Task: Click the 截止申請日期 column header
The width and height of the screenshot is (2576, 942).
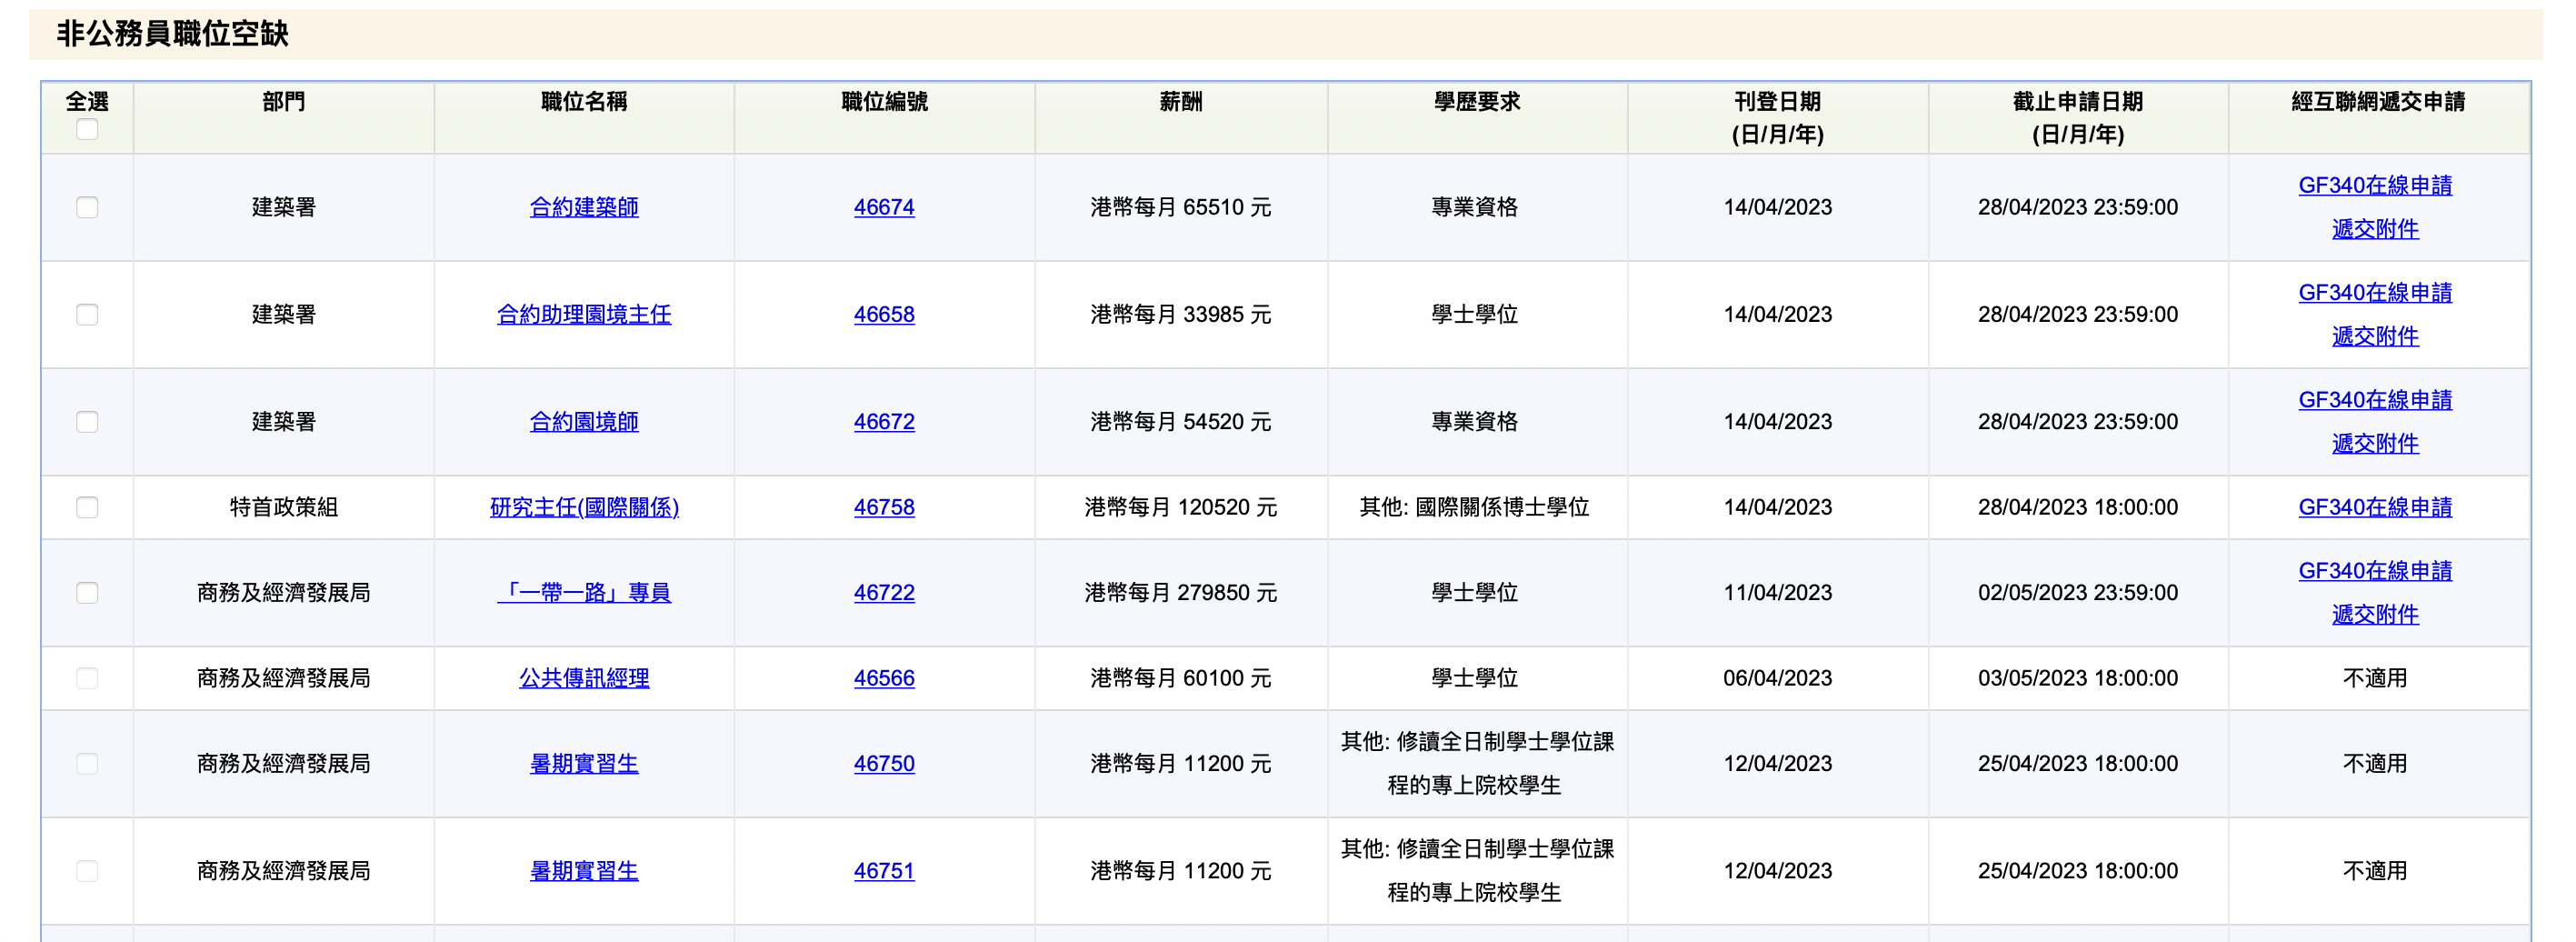Action: click(2077, 117)
